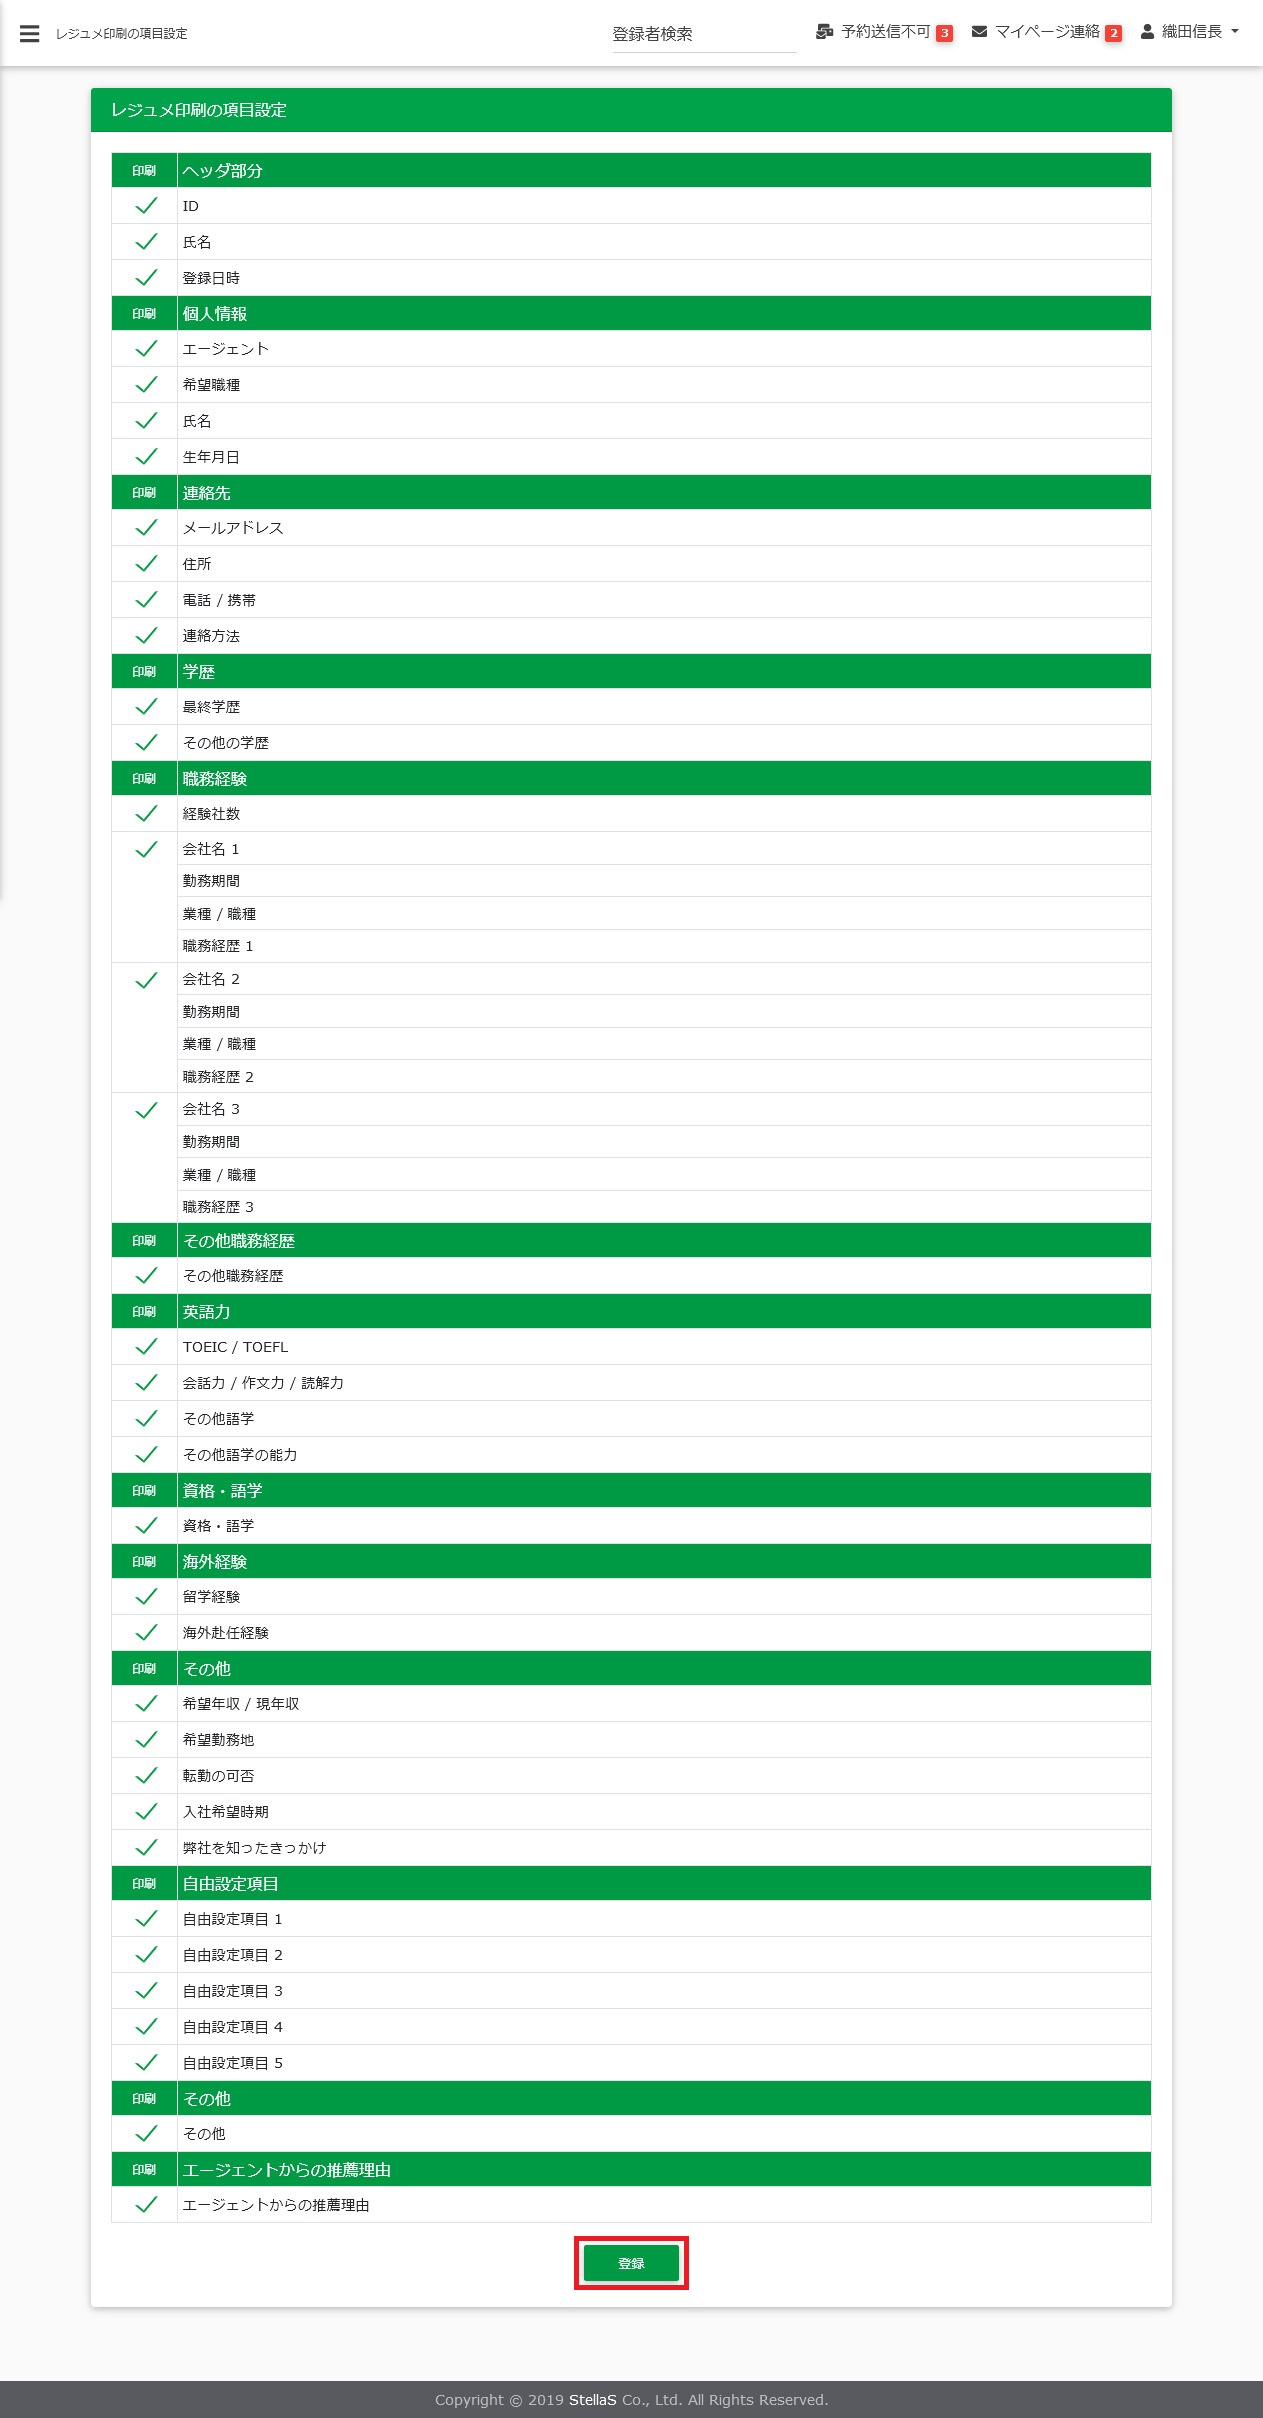Open the hamburger side menu
The image size is (1263, 2418).
(x=30, y=34)
